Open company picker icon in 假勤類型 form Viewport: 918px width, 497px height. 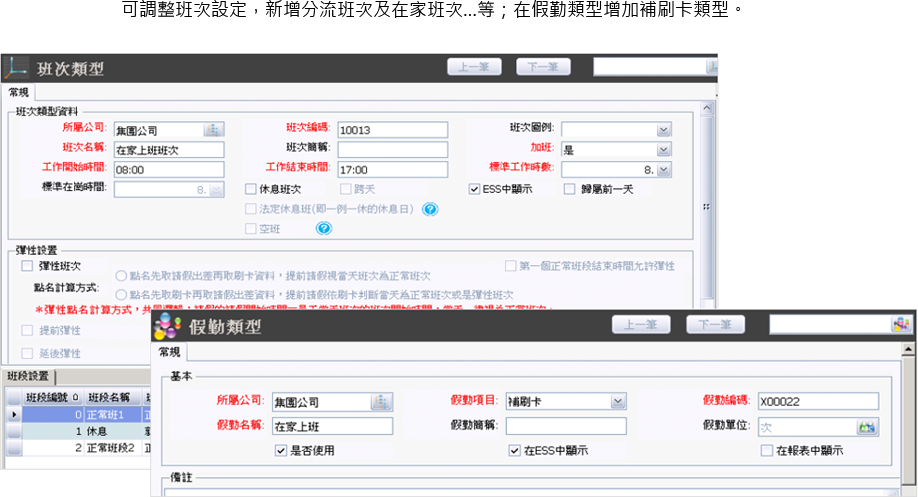pyautogui.click(x=383, y=402)
